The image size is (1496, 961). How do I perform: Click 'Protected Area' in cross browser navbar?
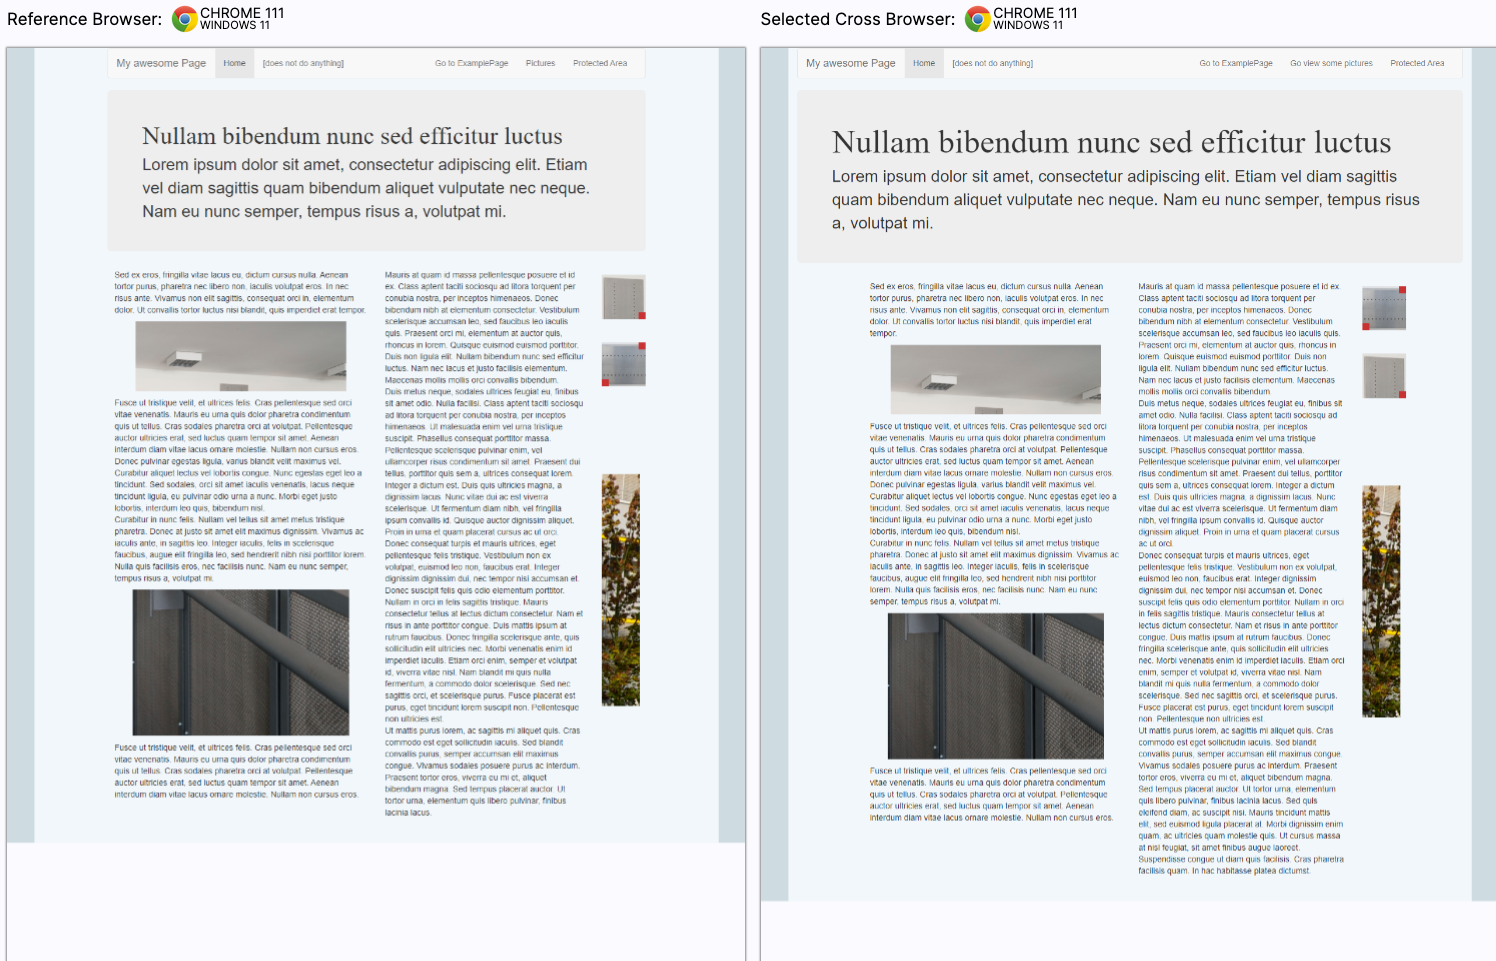point(1417,63)
